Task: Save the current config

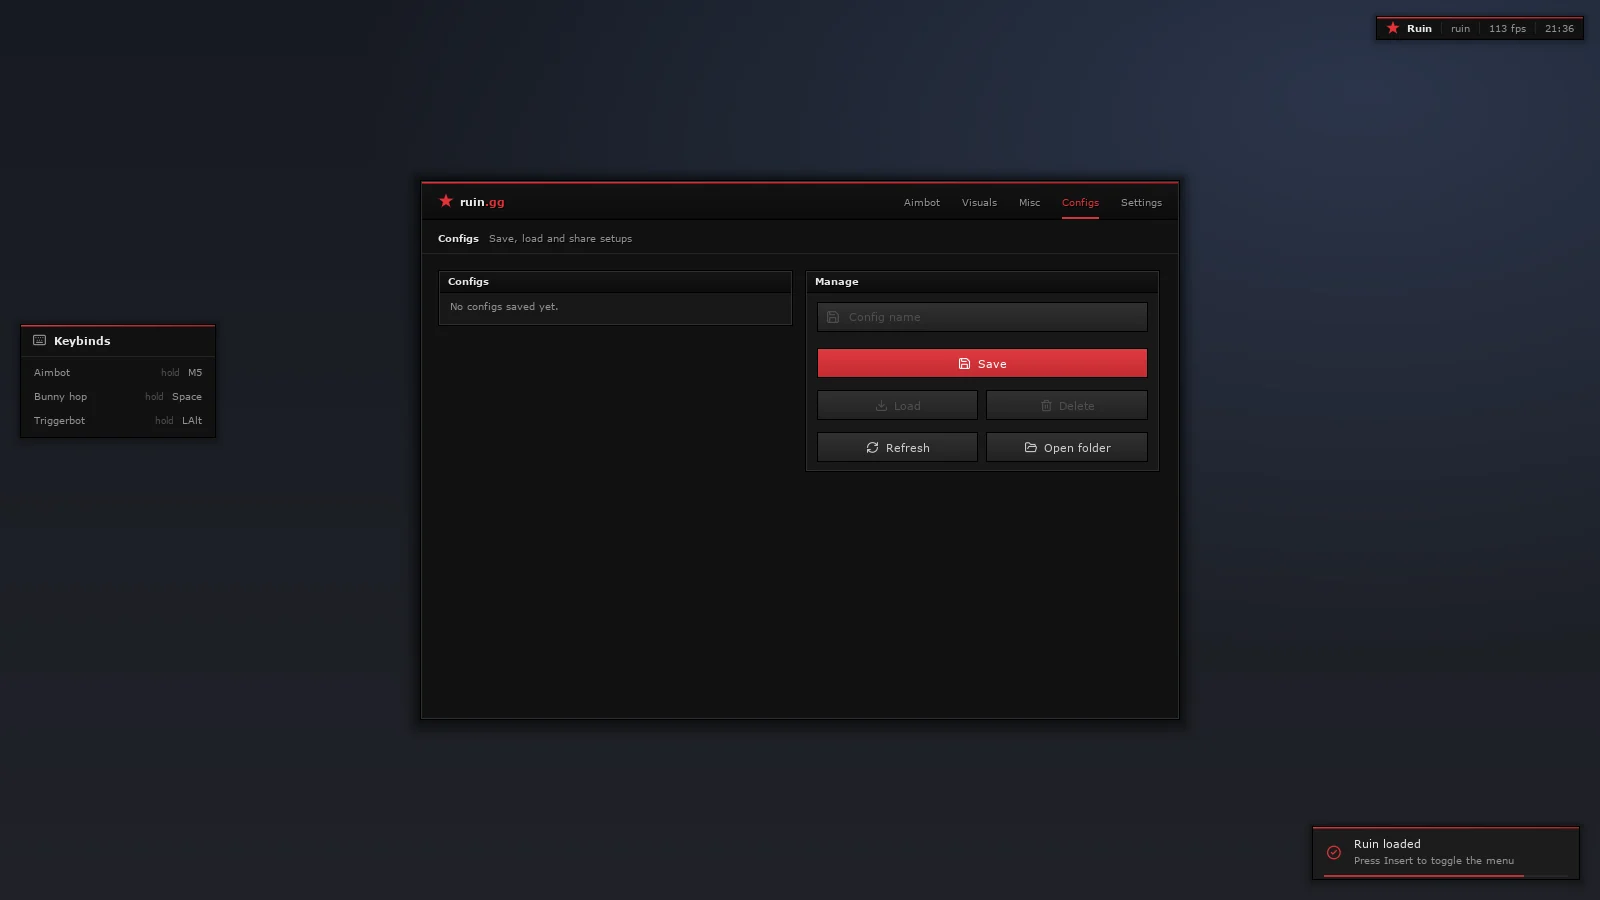Action: (982, 363)
